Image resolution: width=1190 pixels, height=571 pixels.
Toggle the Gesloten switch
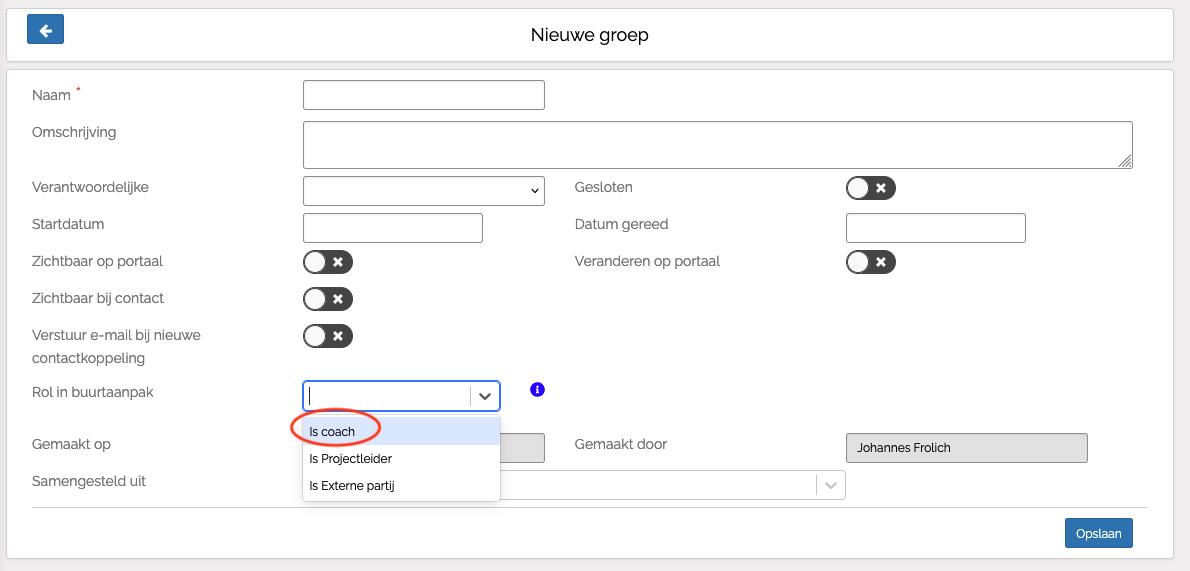[870, 188]
